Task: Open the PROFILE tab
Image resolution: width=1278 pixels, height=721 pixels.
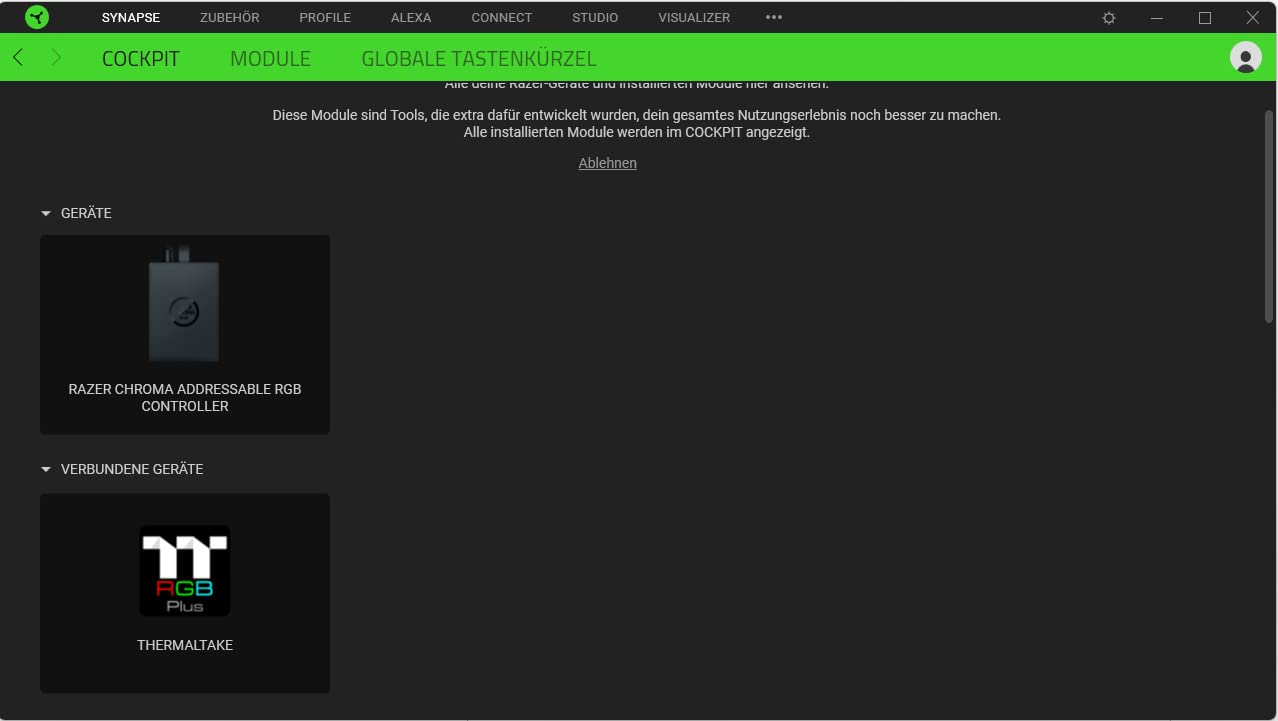Action: click(325, 18)
